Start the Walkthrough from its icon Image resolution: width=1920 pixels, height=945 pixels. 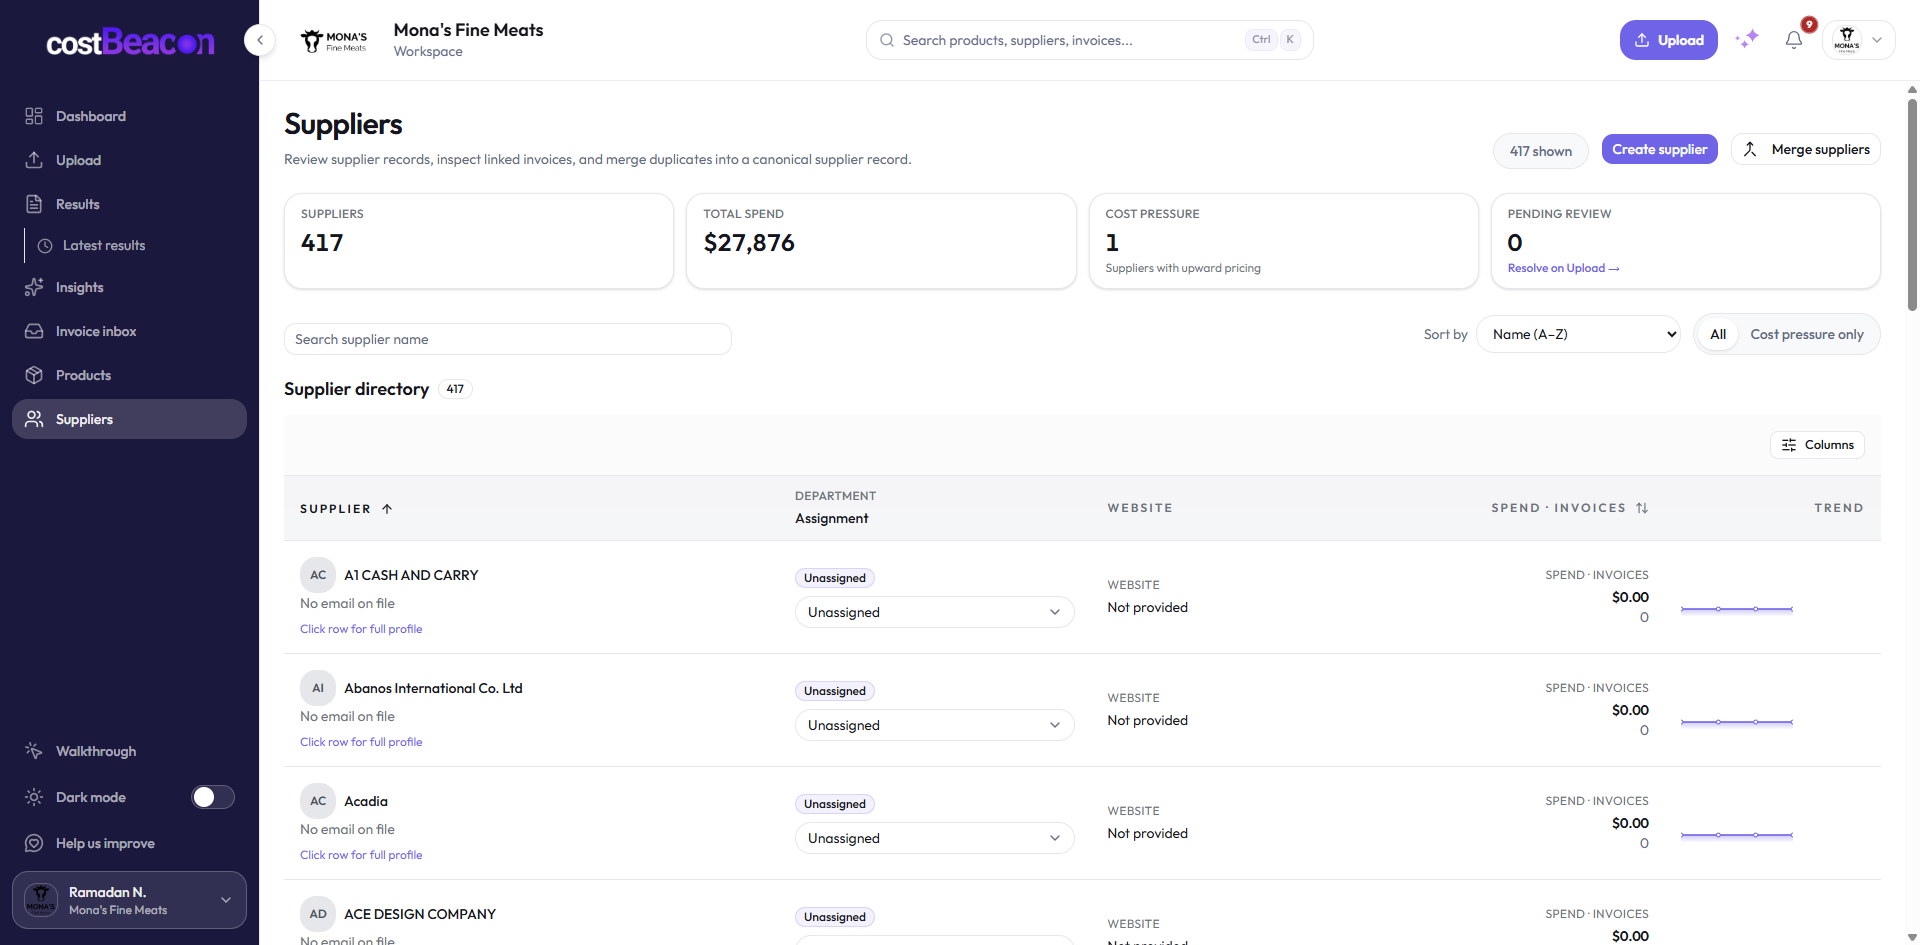point(34,751)
